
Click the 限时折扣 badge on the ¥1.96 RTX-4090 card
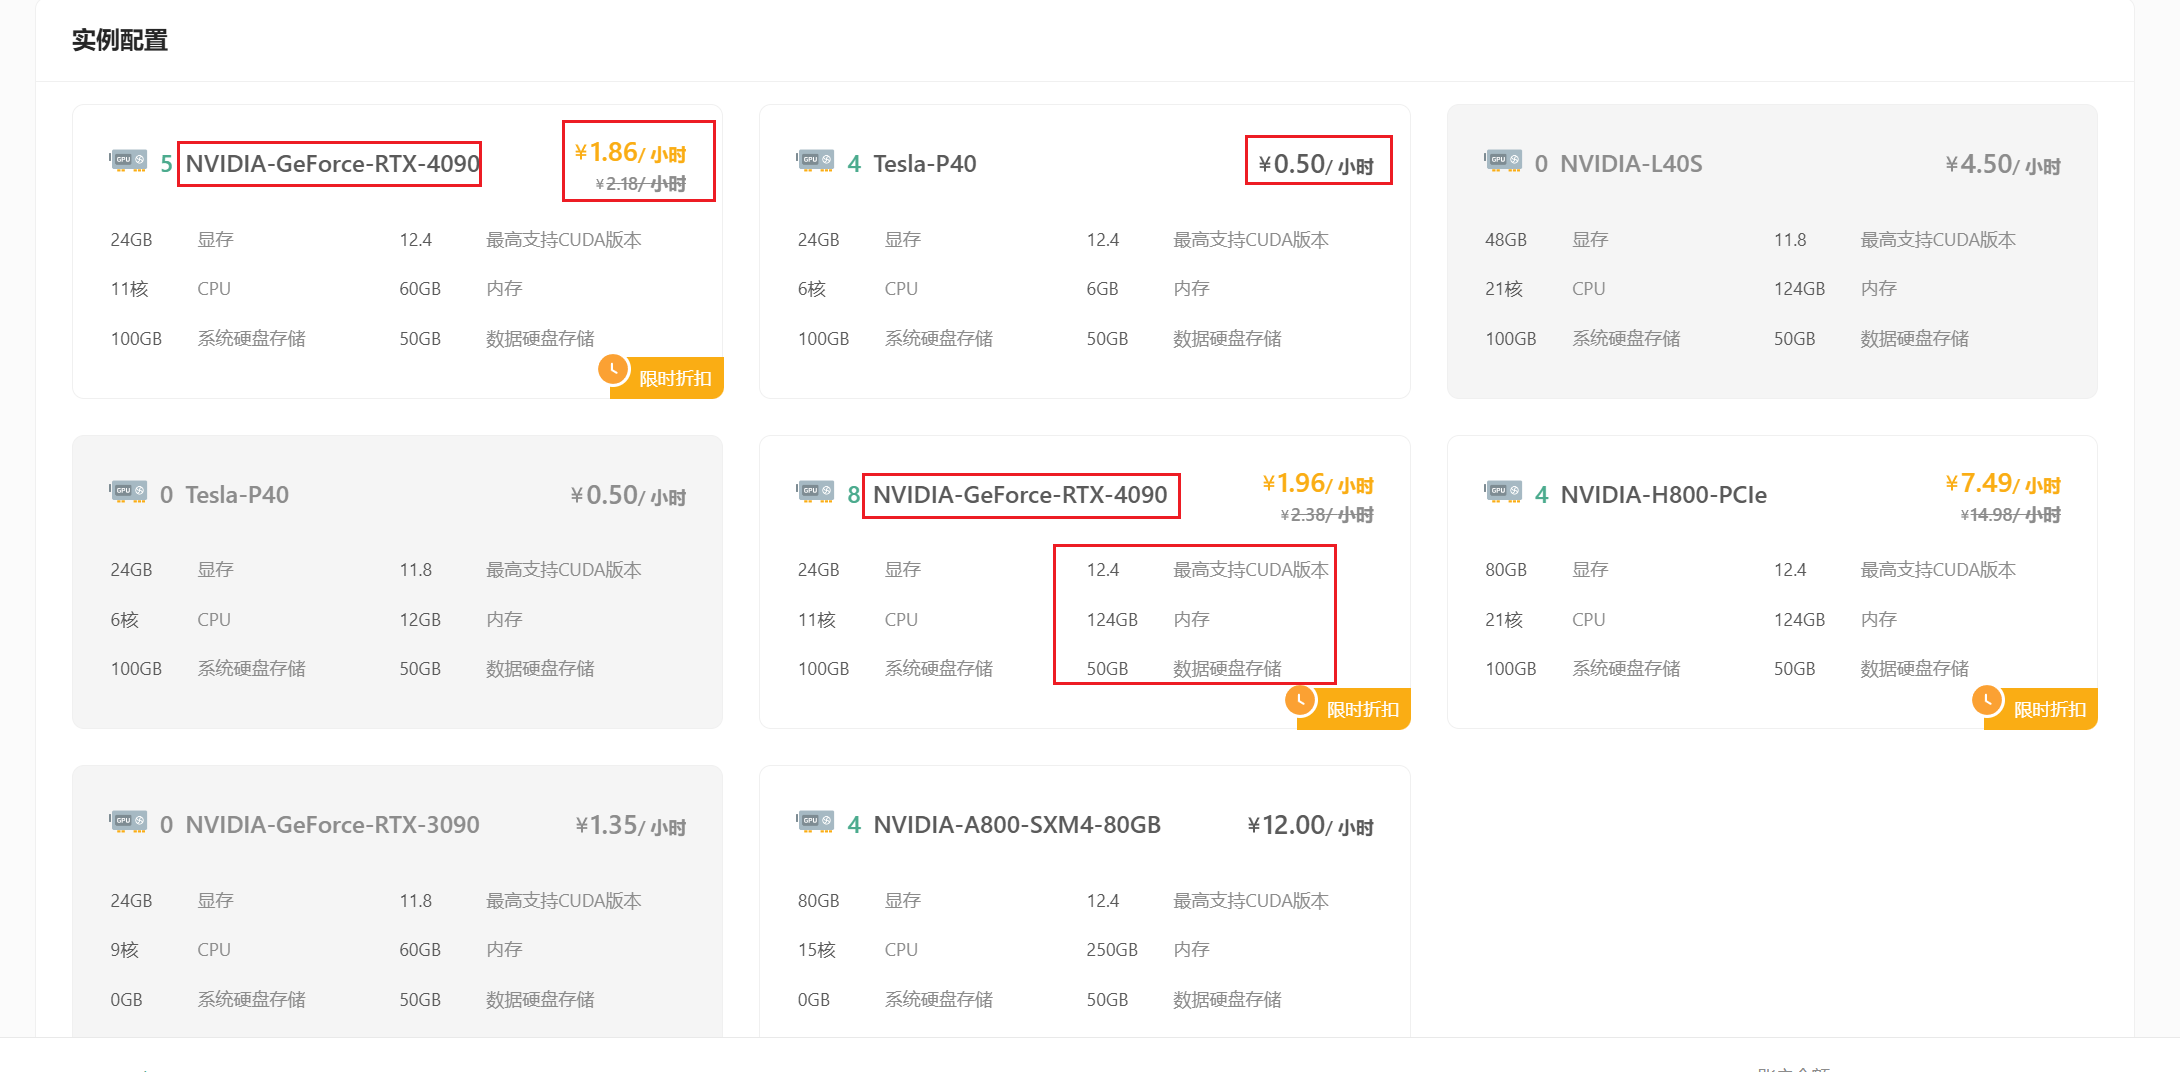tap(1353, 709)
